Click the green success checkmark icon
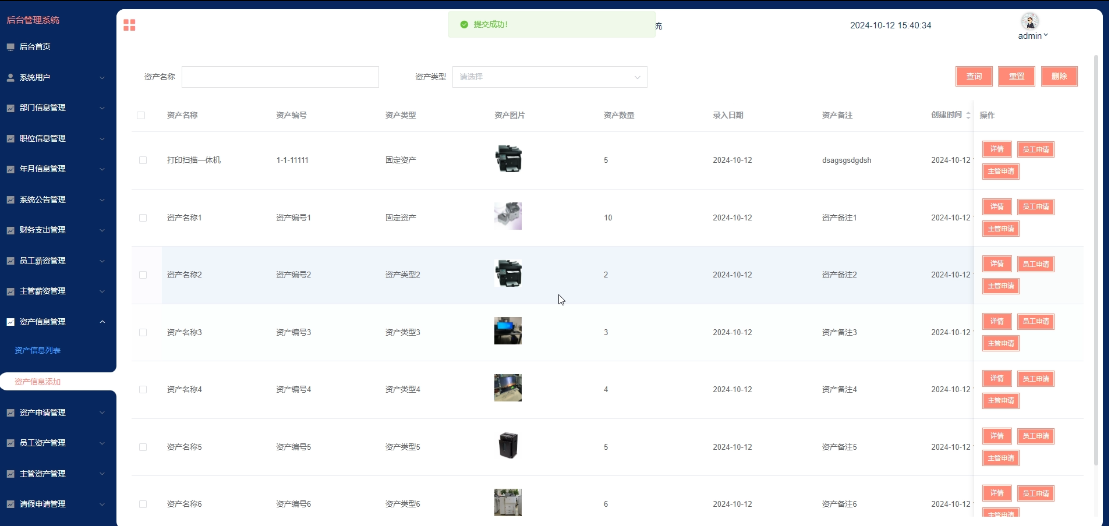This screenshot has width=1109, height=526. click(x=464, y=25)
